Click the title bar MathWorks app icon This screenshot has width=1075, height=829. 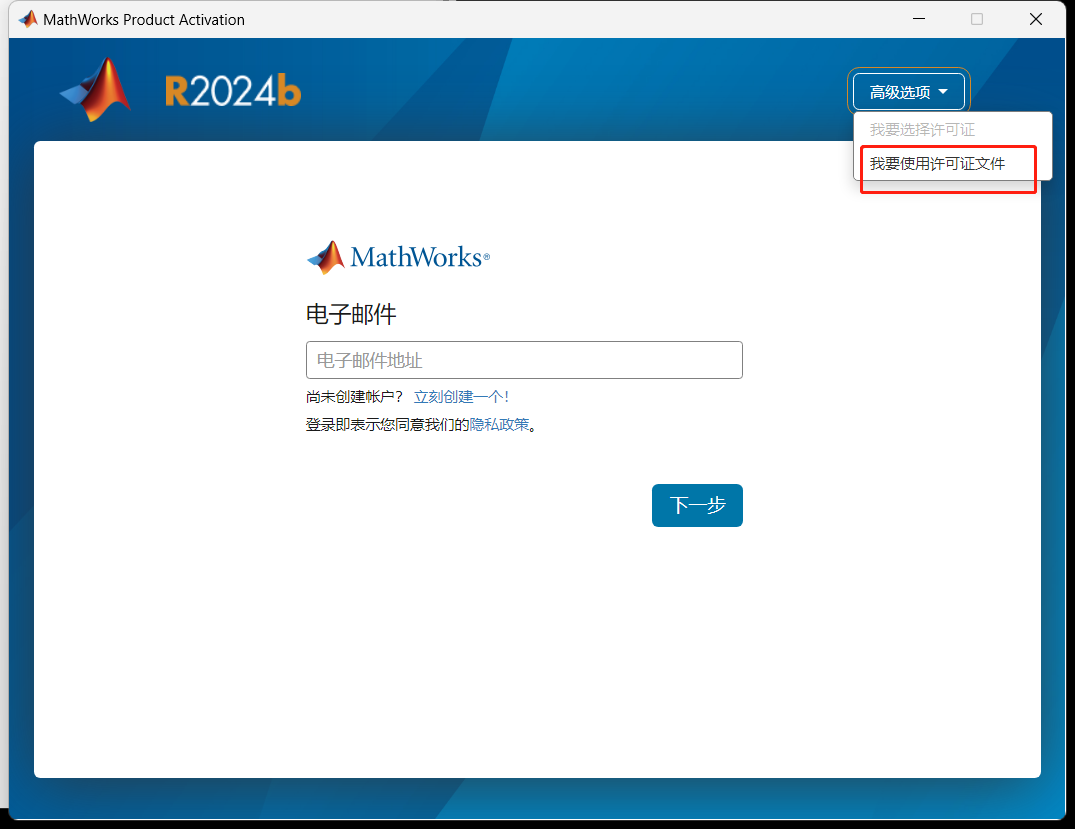[x=28, y=19]
